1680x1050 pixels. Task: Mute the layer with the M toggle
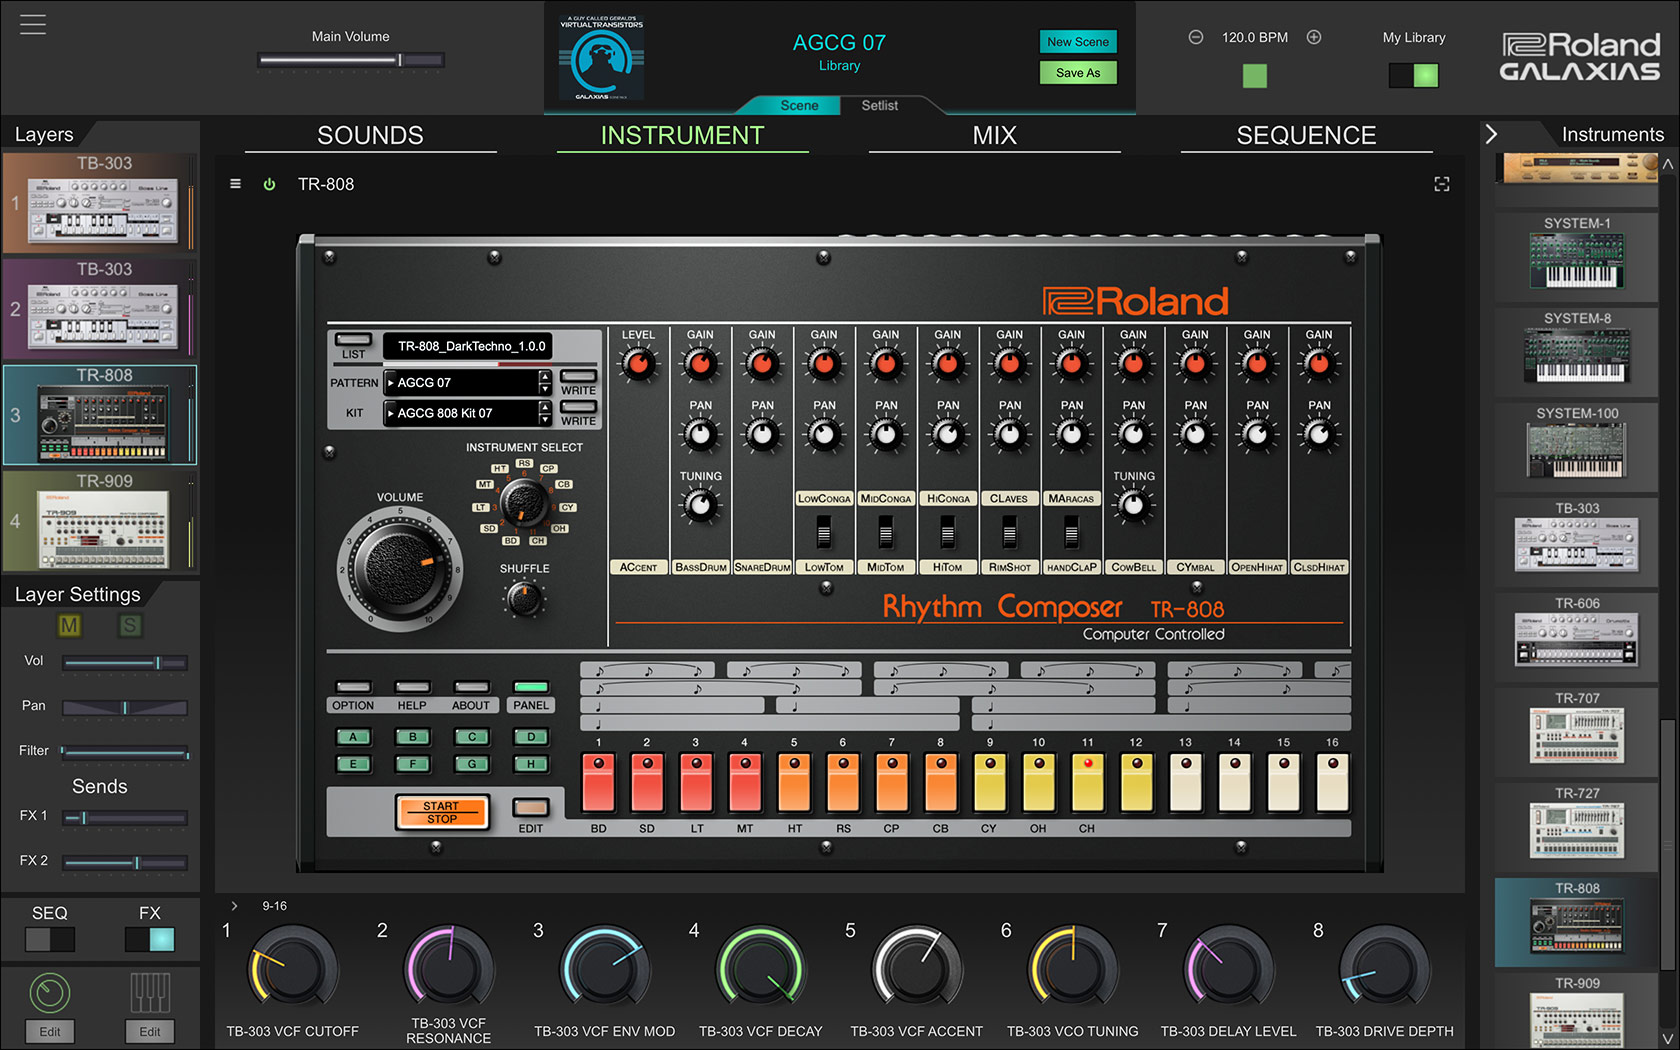click(70, 626)
